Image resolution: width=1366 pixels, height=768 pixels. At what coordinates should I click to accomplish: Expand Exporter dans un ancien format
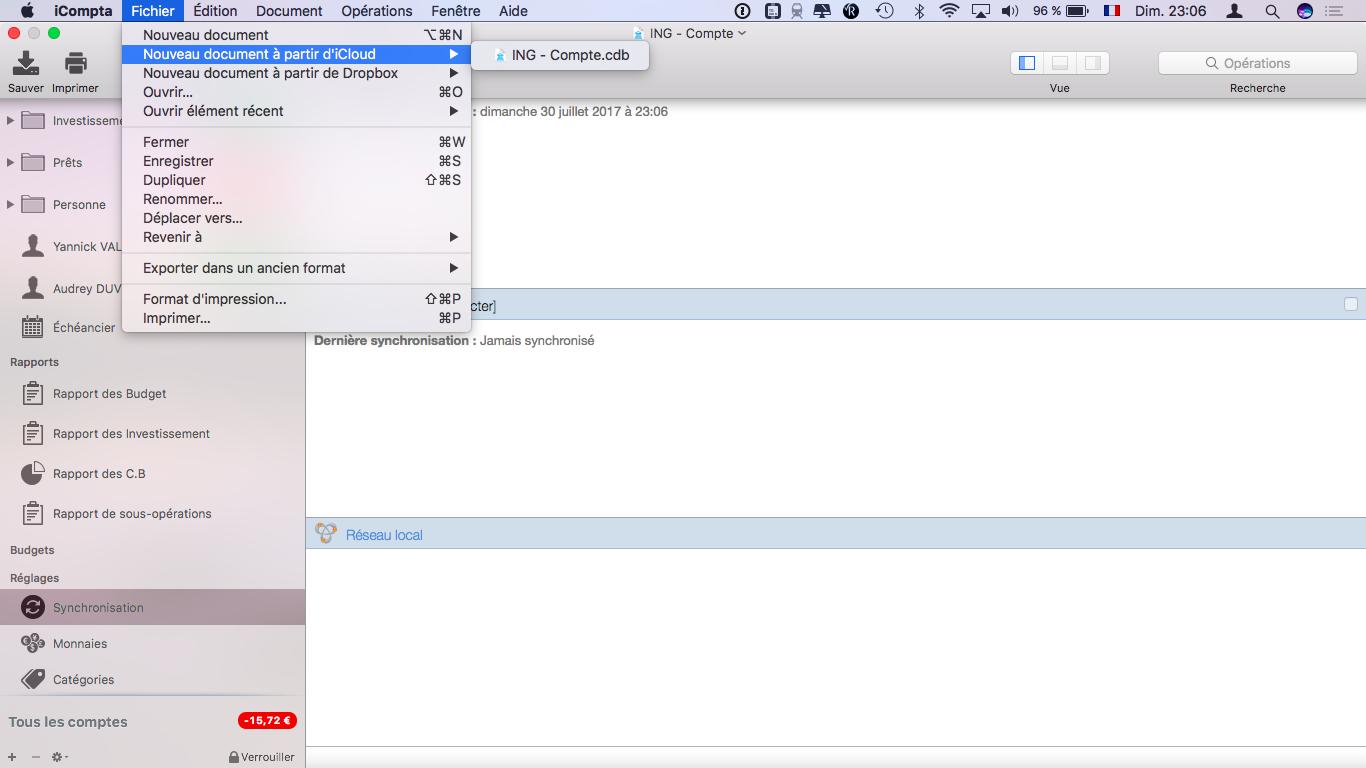point(296,268)
